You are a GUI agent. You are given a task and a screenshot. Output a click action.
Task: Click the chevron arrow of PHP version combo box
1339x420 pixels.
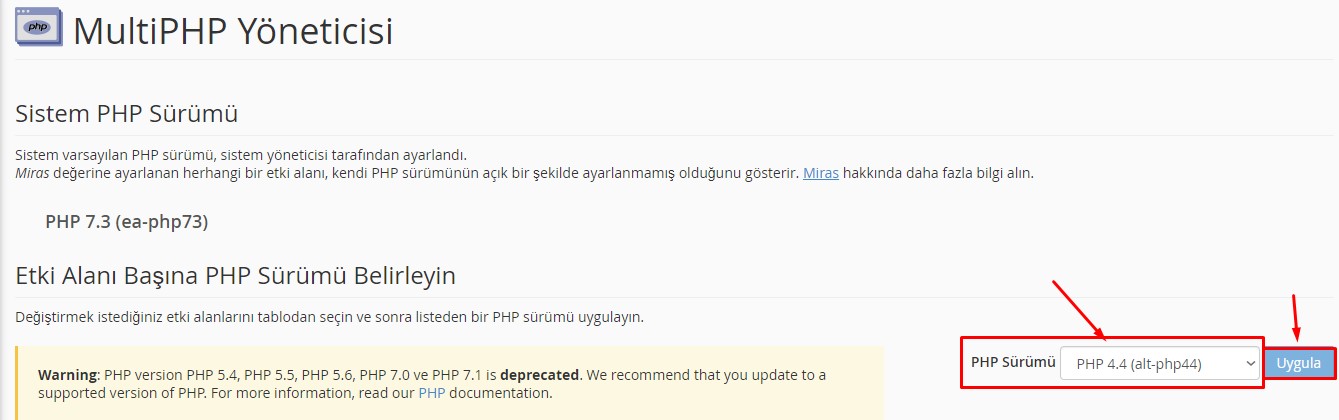1249,365
